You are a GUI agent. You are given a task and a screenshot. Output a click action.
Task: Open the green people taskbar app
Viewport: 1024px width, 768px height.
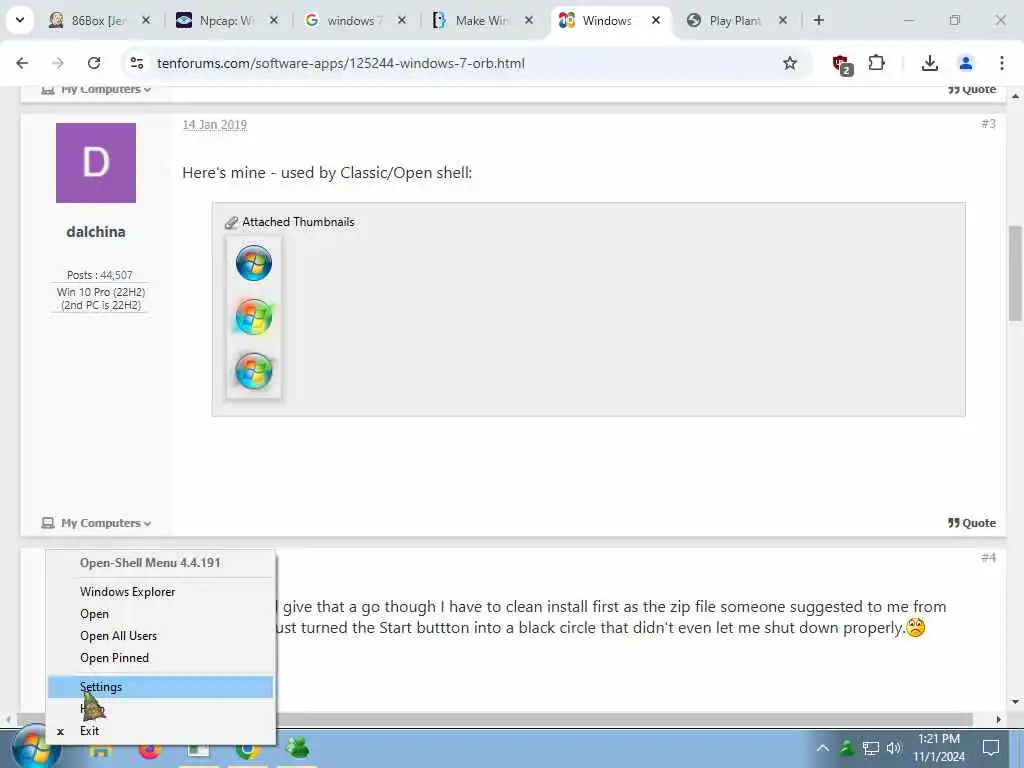tap(298, 748)
